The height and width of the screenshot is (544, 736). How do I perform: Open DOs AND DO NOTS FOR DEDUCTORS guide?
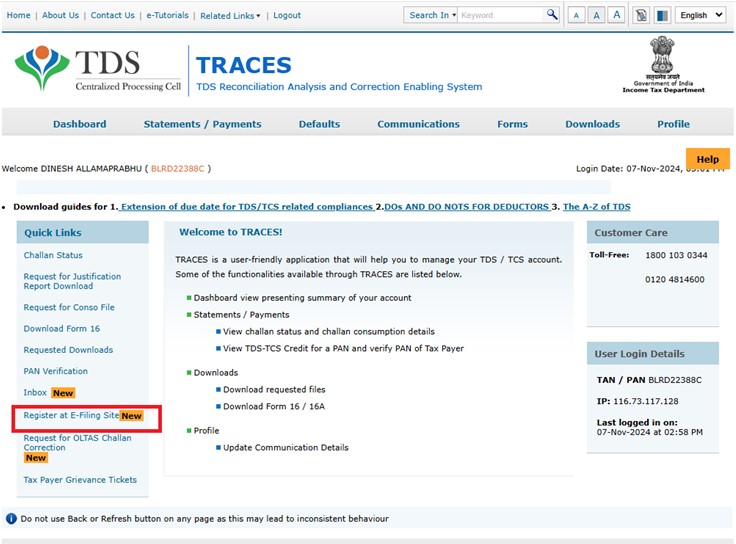point(467,207)
